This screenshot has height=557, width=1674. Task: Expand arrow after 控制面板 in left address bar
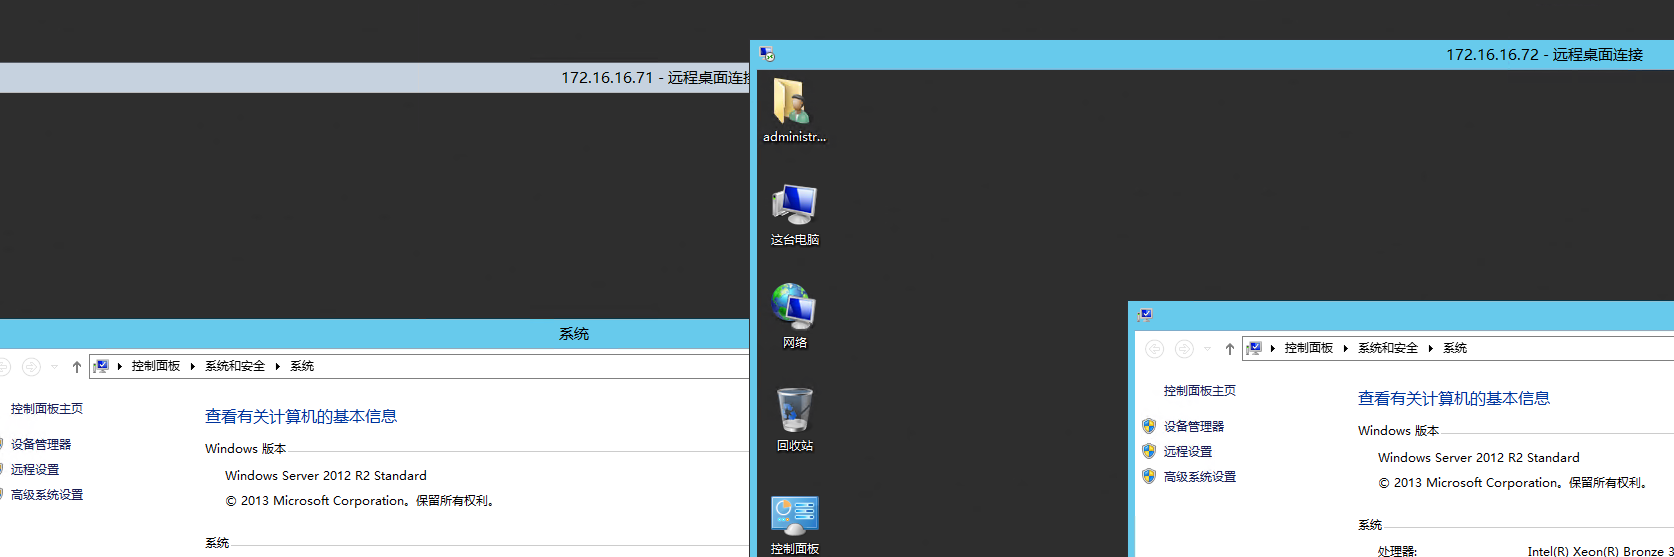coord(193,366)
